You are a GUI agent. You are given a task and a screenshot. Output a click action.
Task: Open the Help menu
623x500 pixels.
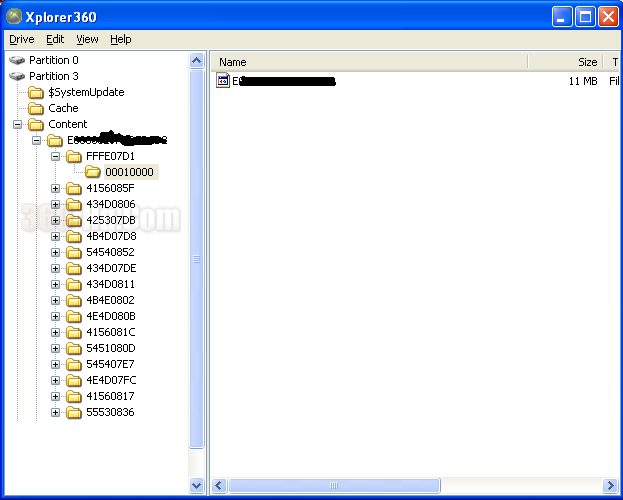coord(121,39)
